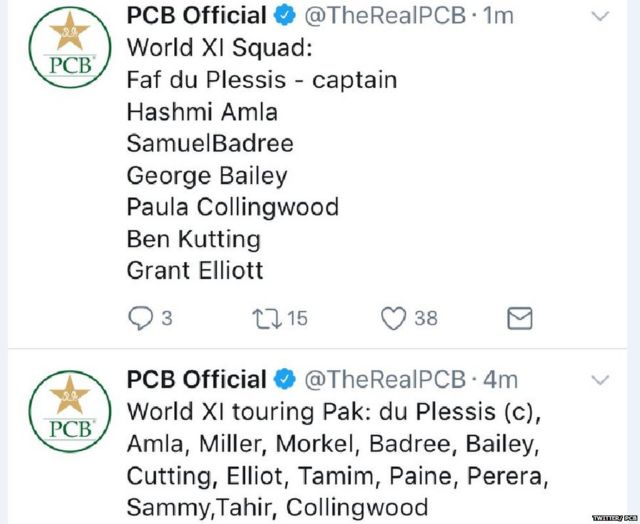The height and width of the screenshot is (524, 640).
Task: Like the World XI Squad tweet
Action: point(393,318)
